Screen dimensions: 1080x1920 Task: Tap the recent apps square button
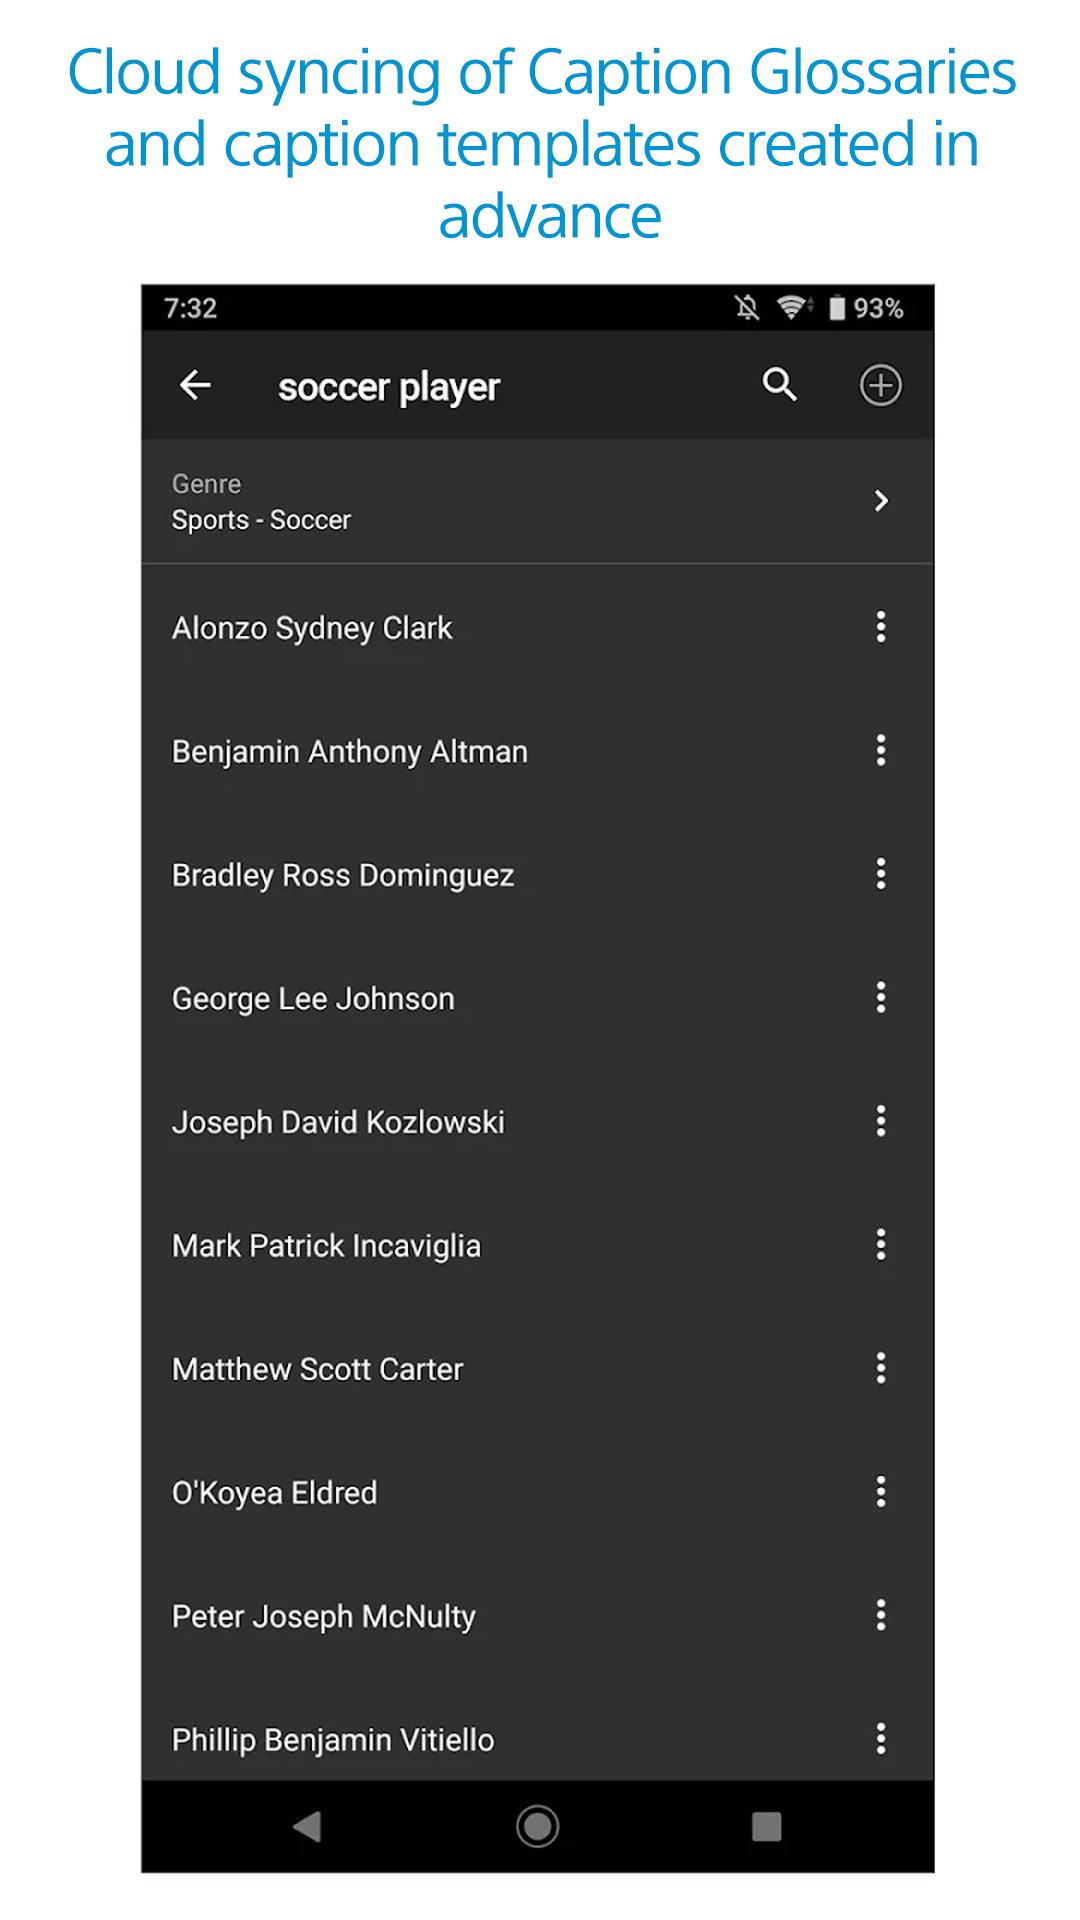[x=766, y=1827]
